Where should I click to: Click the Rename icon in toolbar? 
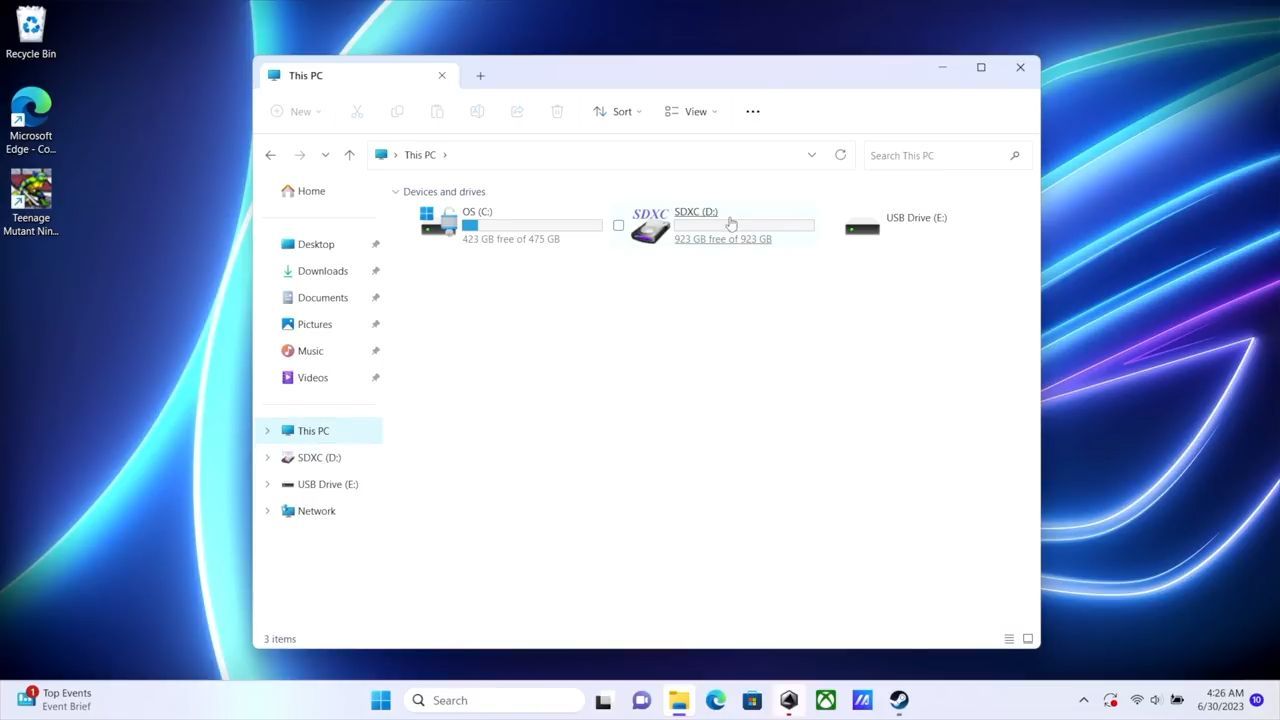pos(477,111)
